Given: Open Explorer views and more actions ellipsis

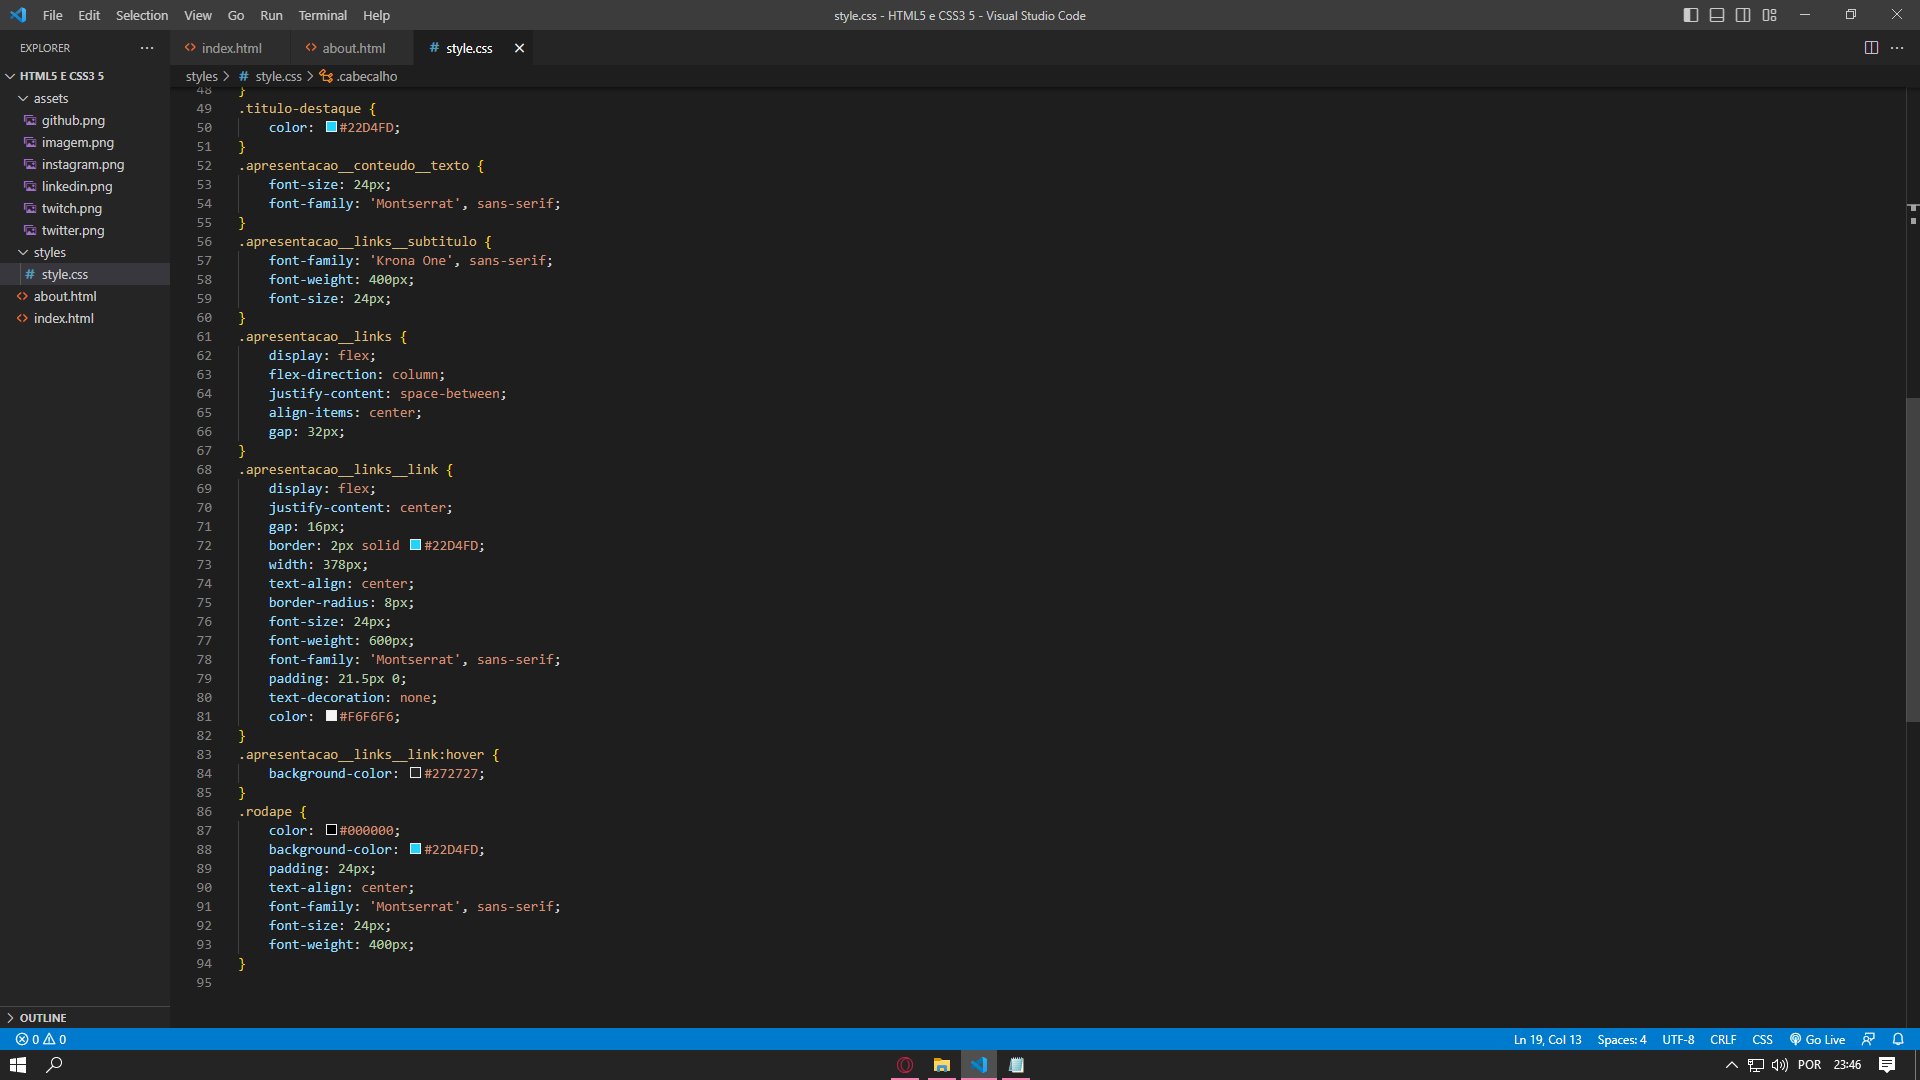Looking at the screenshot, I should click(x=147, y=48).
